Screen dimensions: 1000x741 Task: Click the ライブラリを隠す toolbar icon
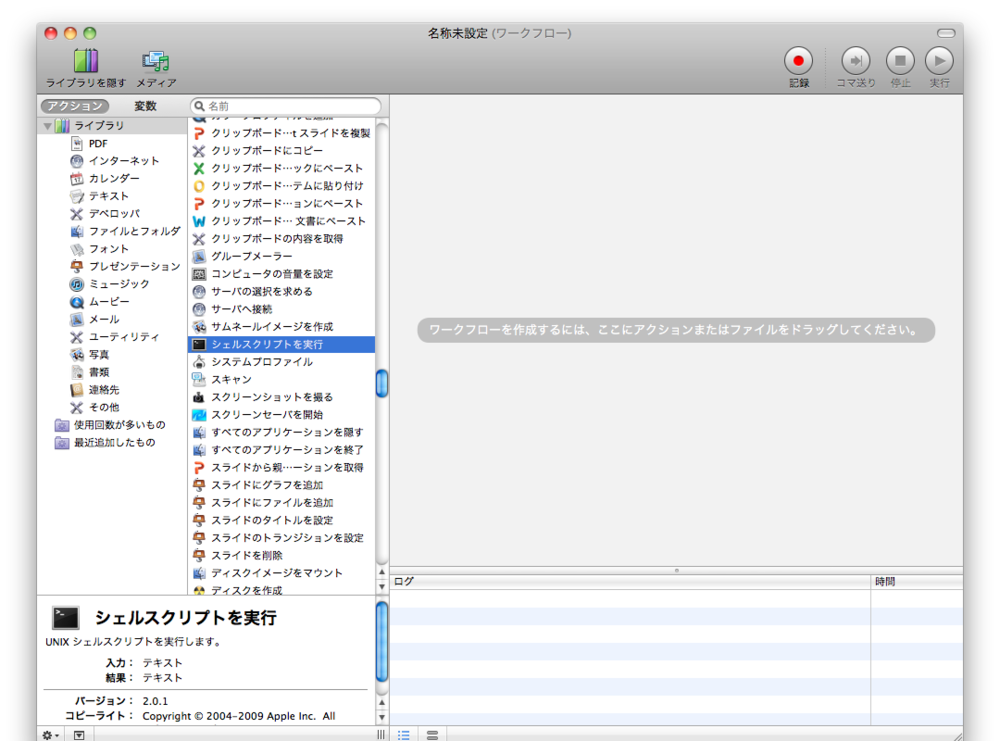point(85,61)
